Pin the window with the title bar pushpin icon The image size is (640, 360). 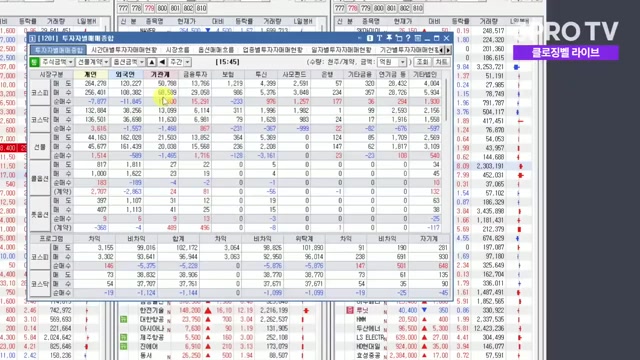389,38
